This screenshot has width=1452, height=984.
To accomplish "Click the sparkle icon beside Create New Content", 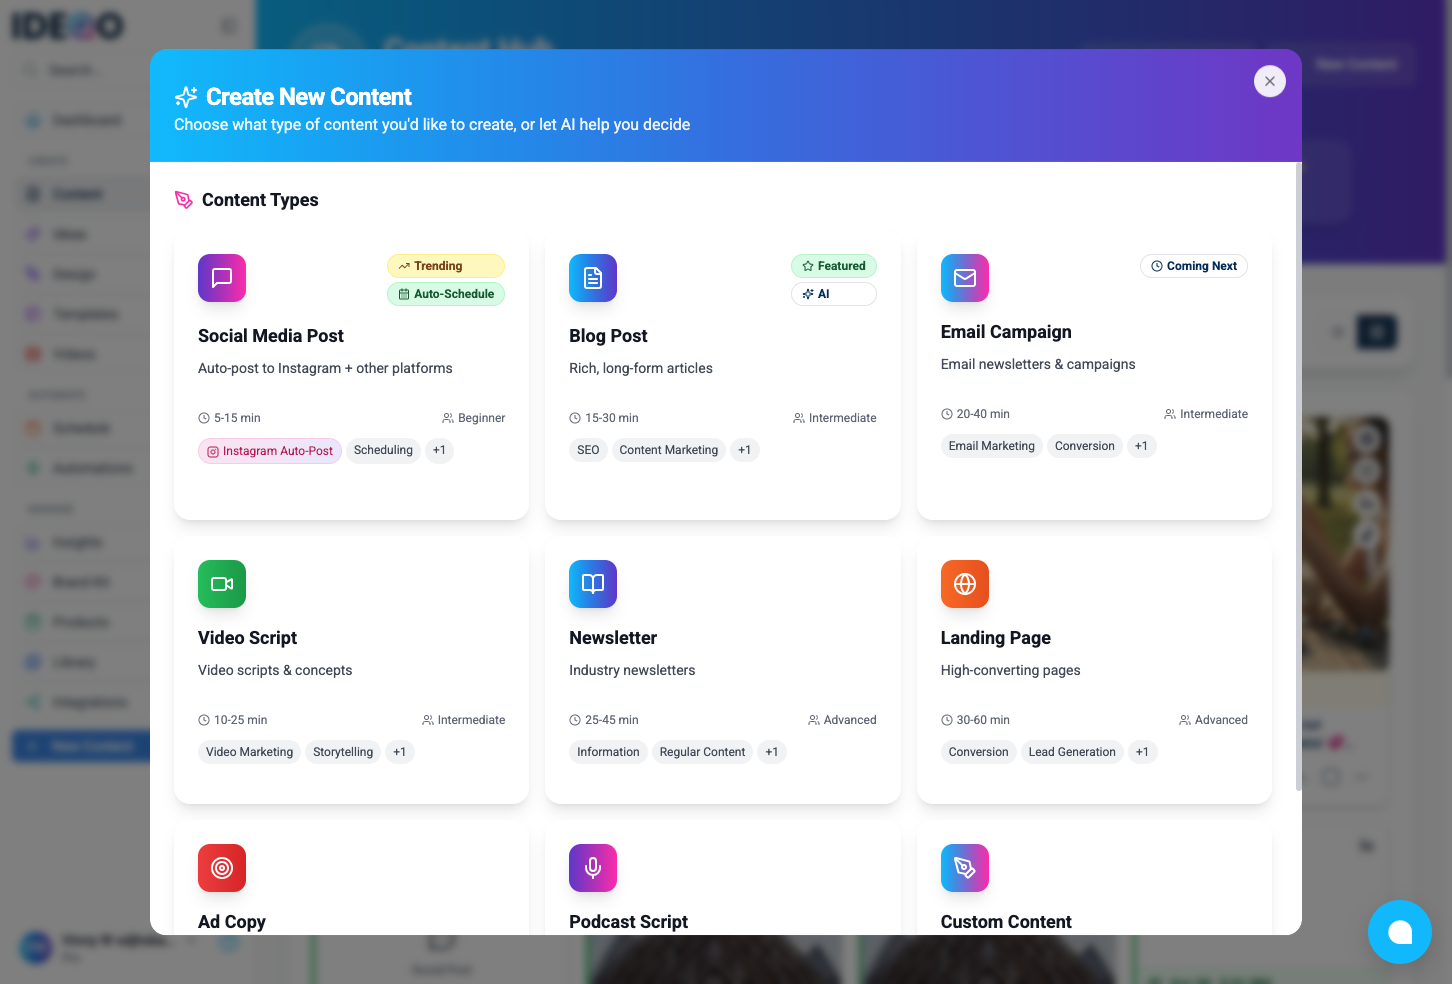I will [186, 97].
